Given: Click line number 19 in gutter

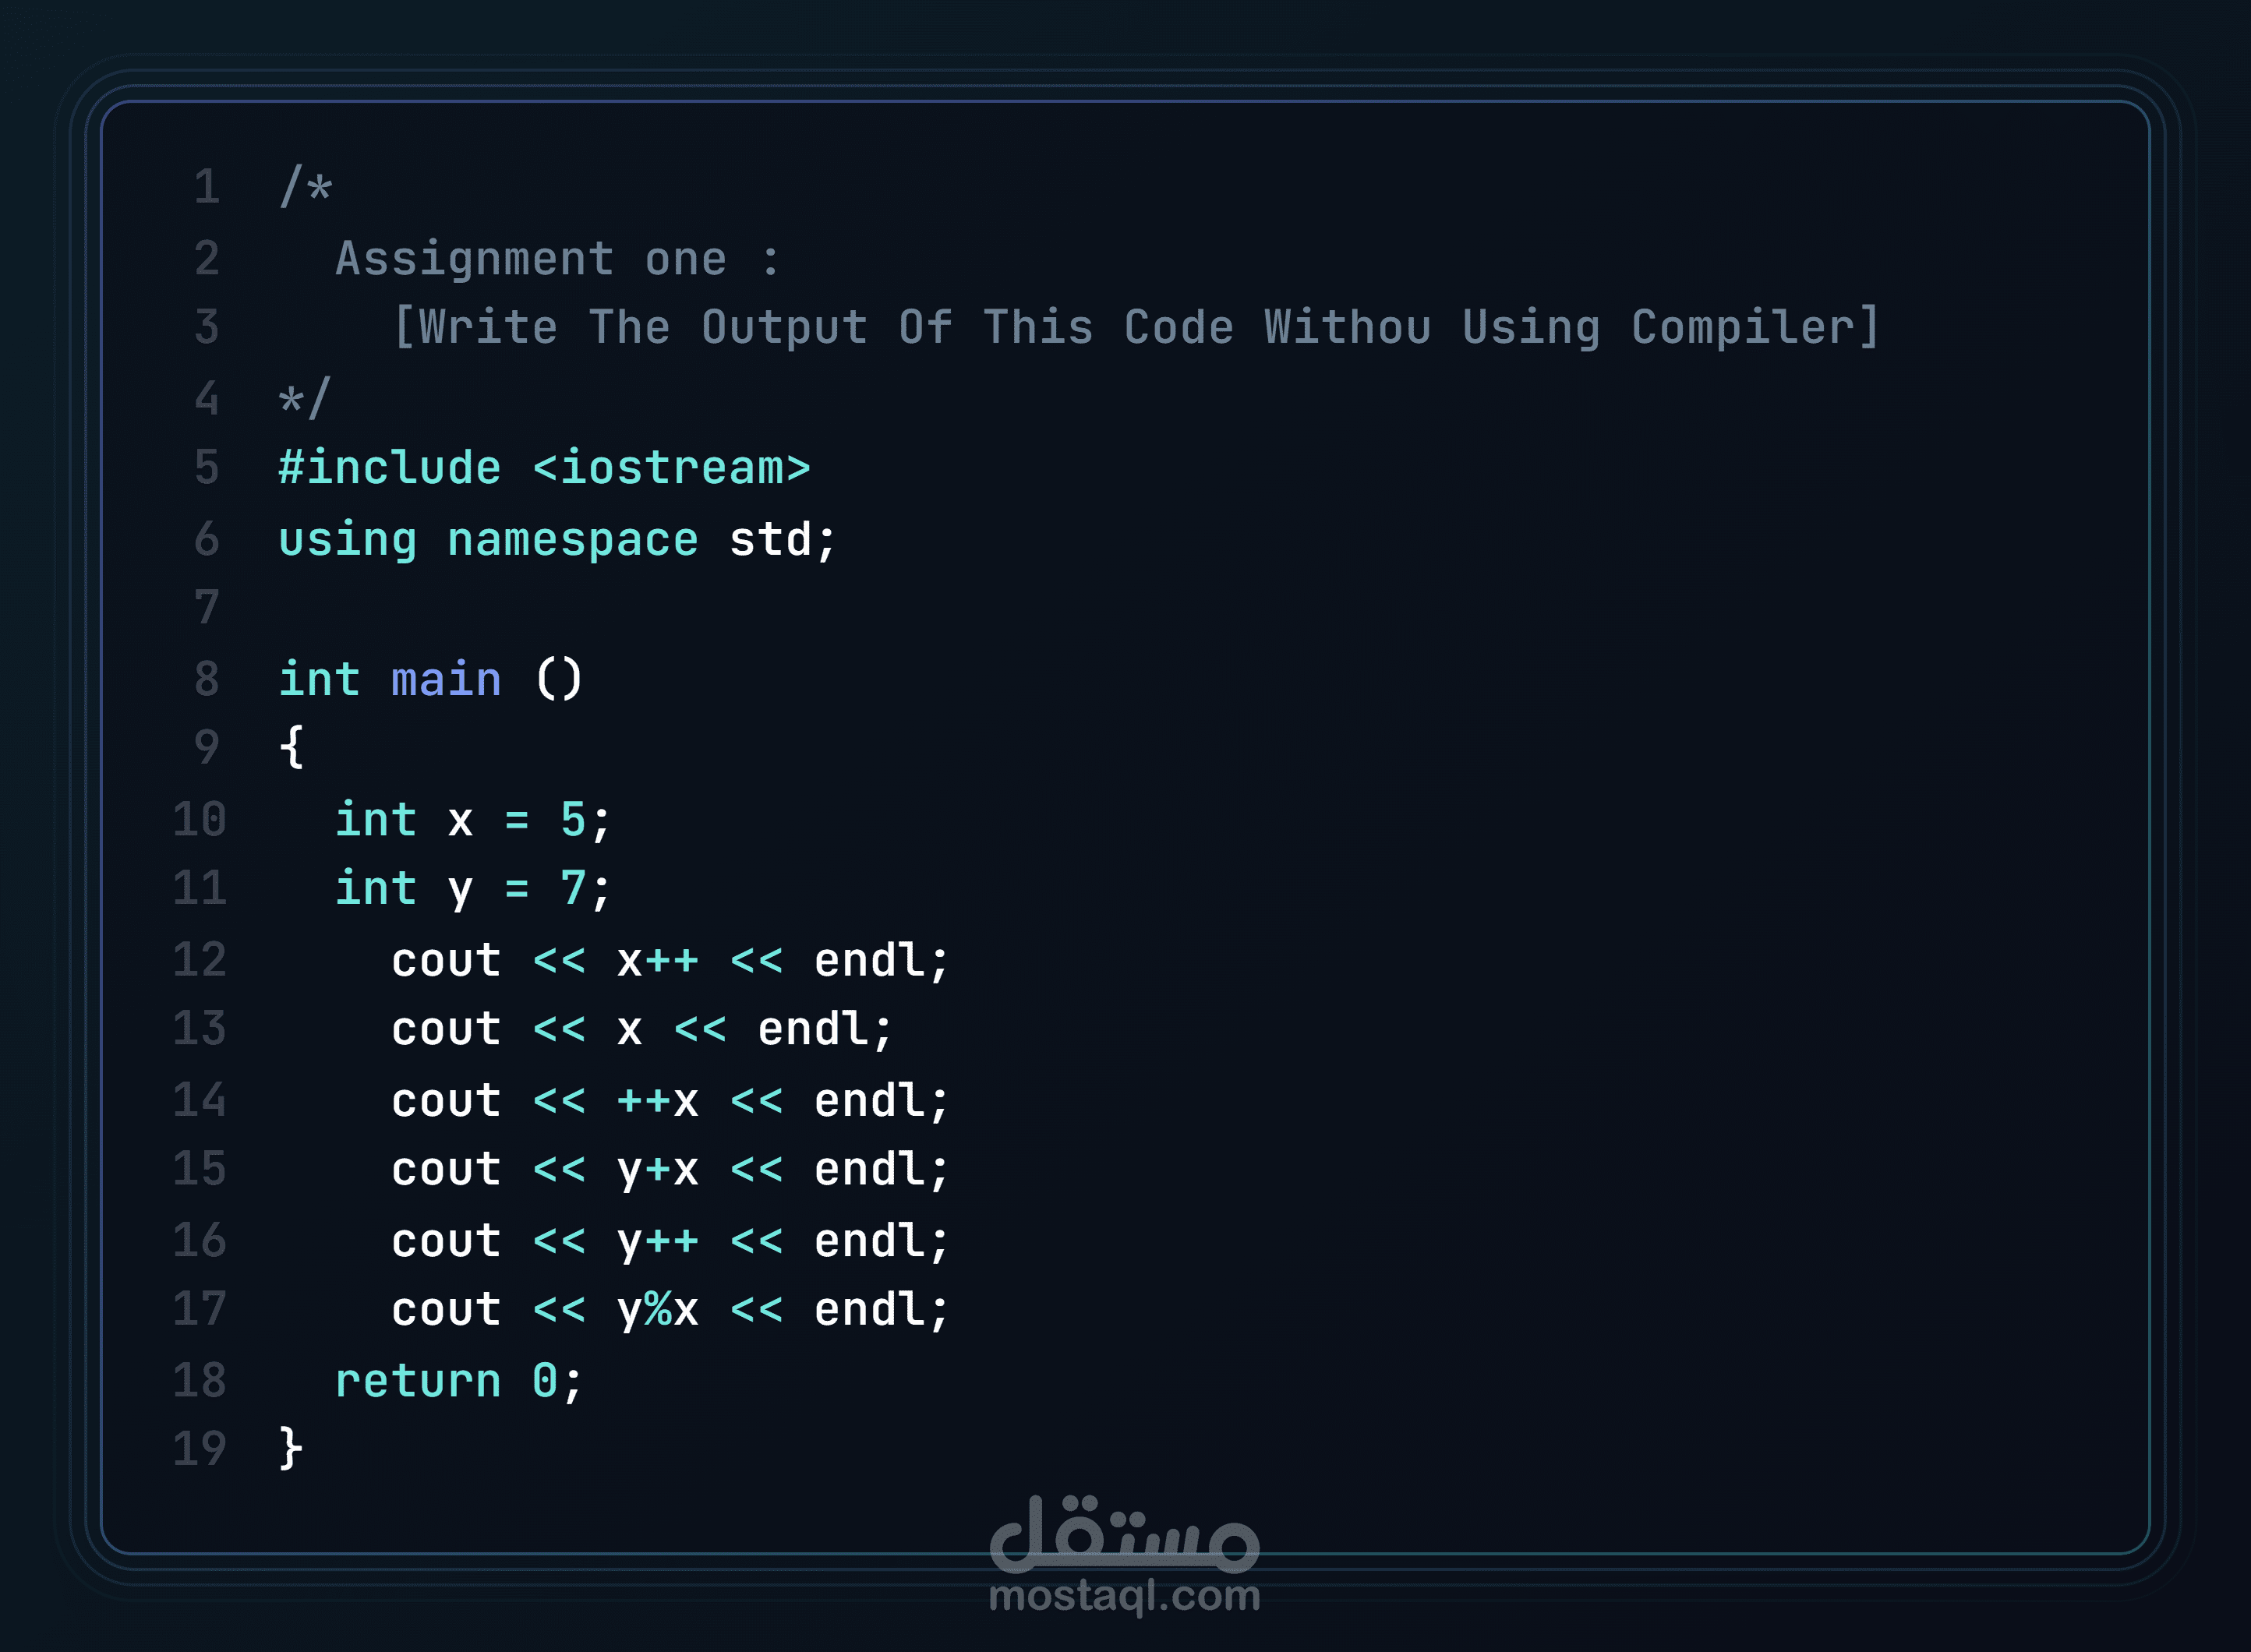Looking at the screenshot, I should click(200, 1448).
